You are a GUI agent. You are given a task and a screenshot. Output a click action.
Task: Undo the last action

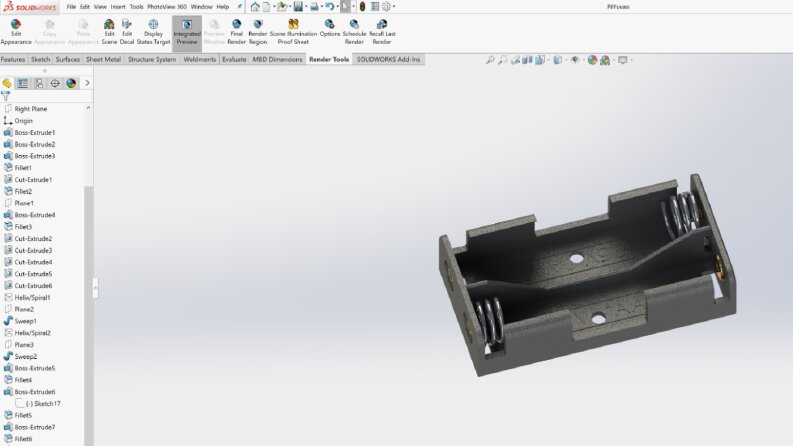[x=330, y=7]
